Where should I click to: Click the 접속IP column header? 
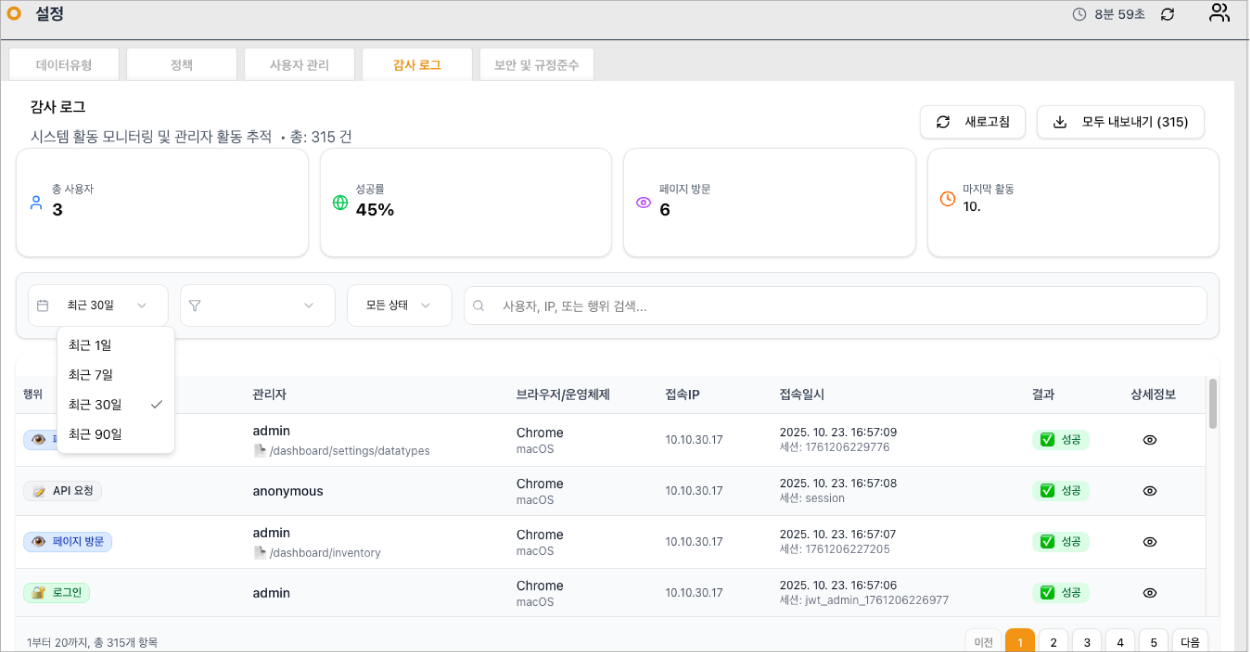tap(682, 394)
